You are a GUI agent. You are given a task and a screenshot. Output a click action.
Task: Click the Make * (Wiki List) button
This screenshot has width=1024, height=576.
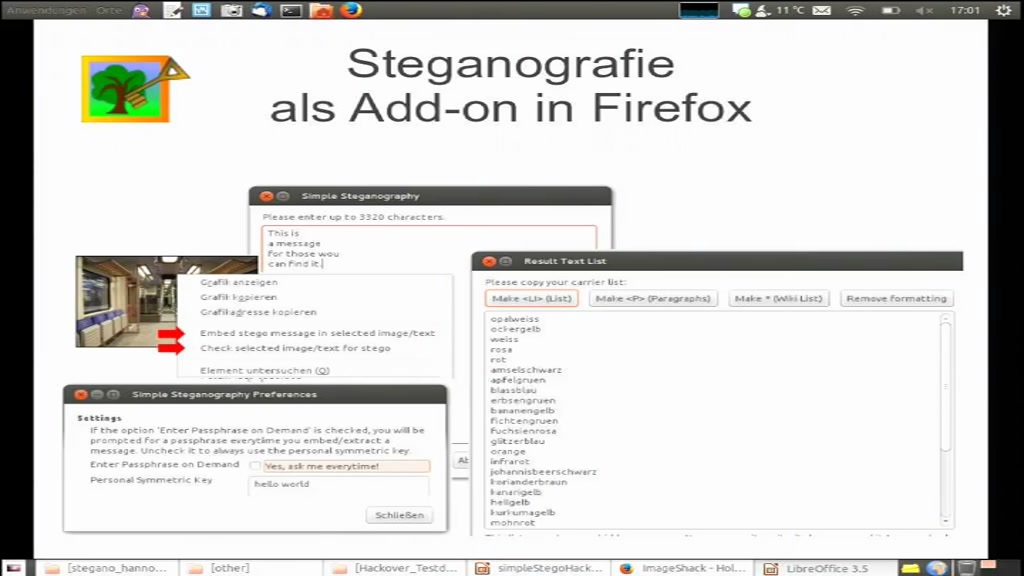778,298
